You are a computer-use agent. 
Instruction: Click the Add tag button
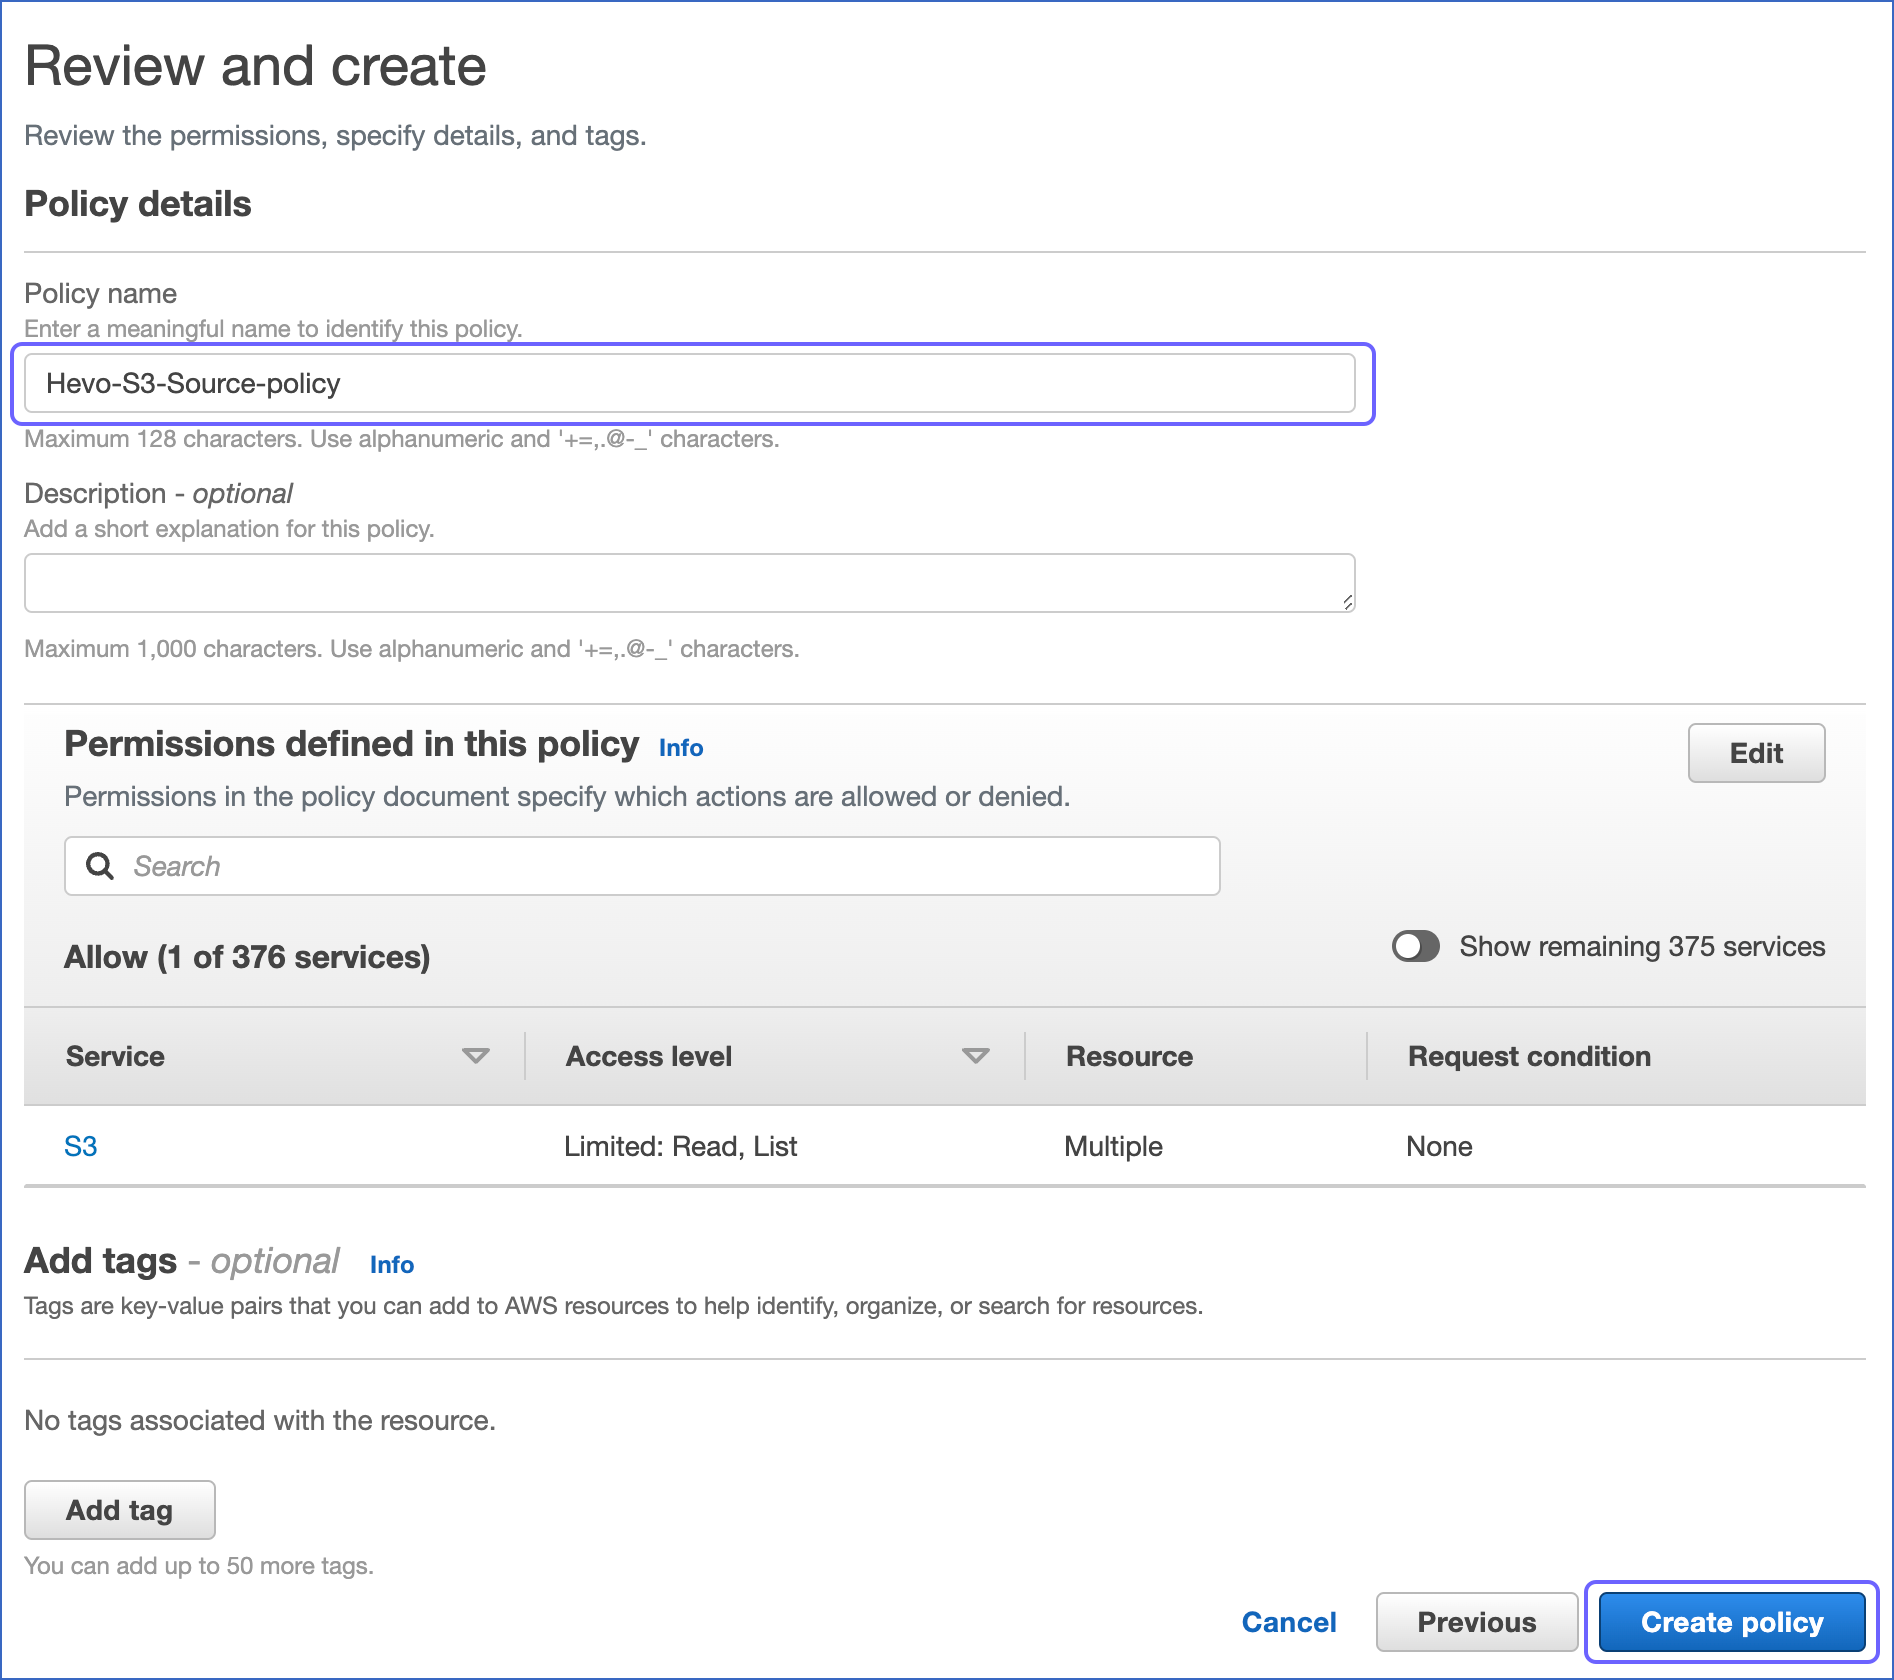coord(120,1510)
